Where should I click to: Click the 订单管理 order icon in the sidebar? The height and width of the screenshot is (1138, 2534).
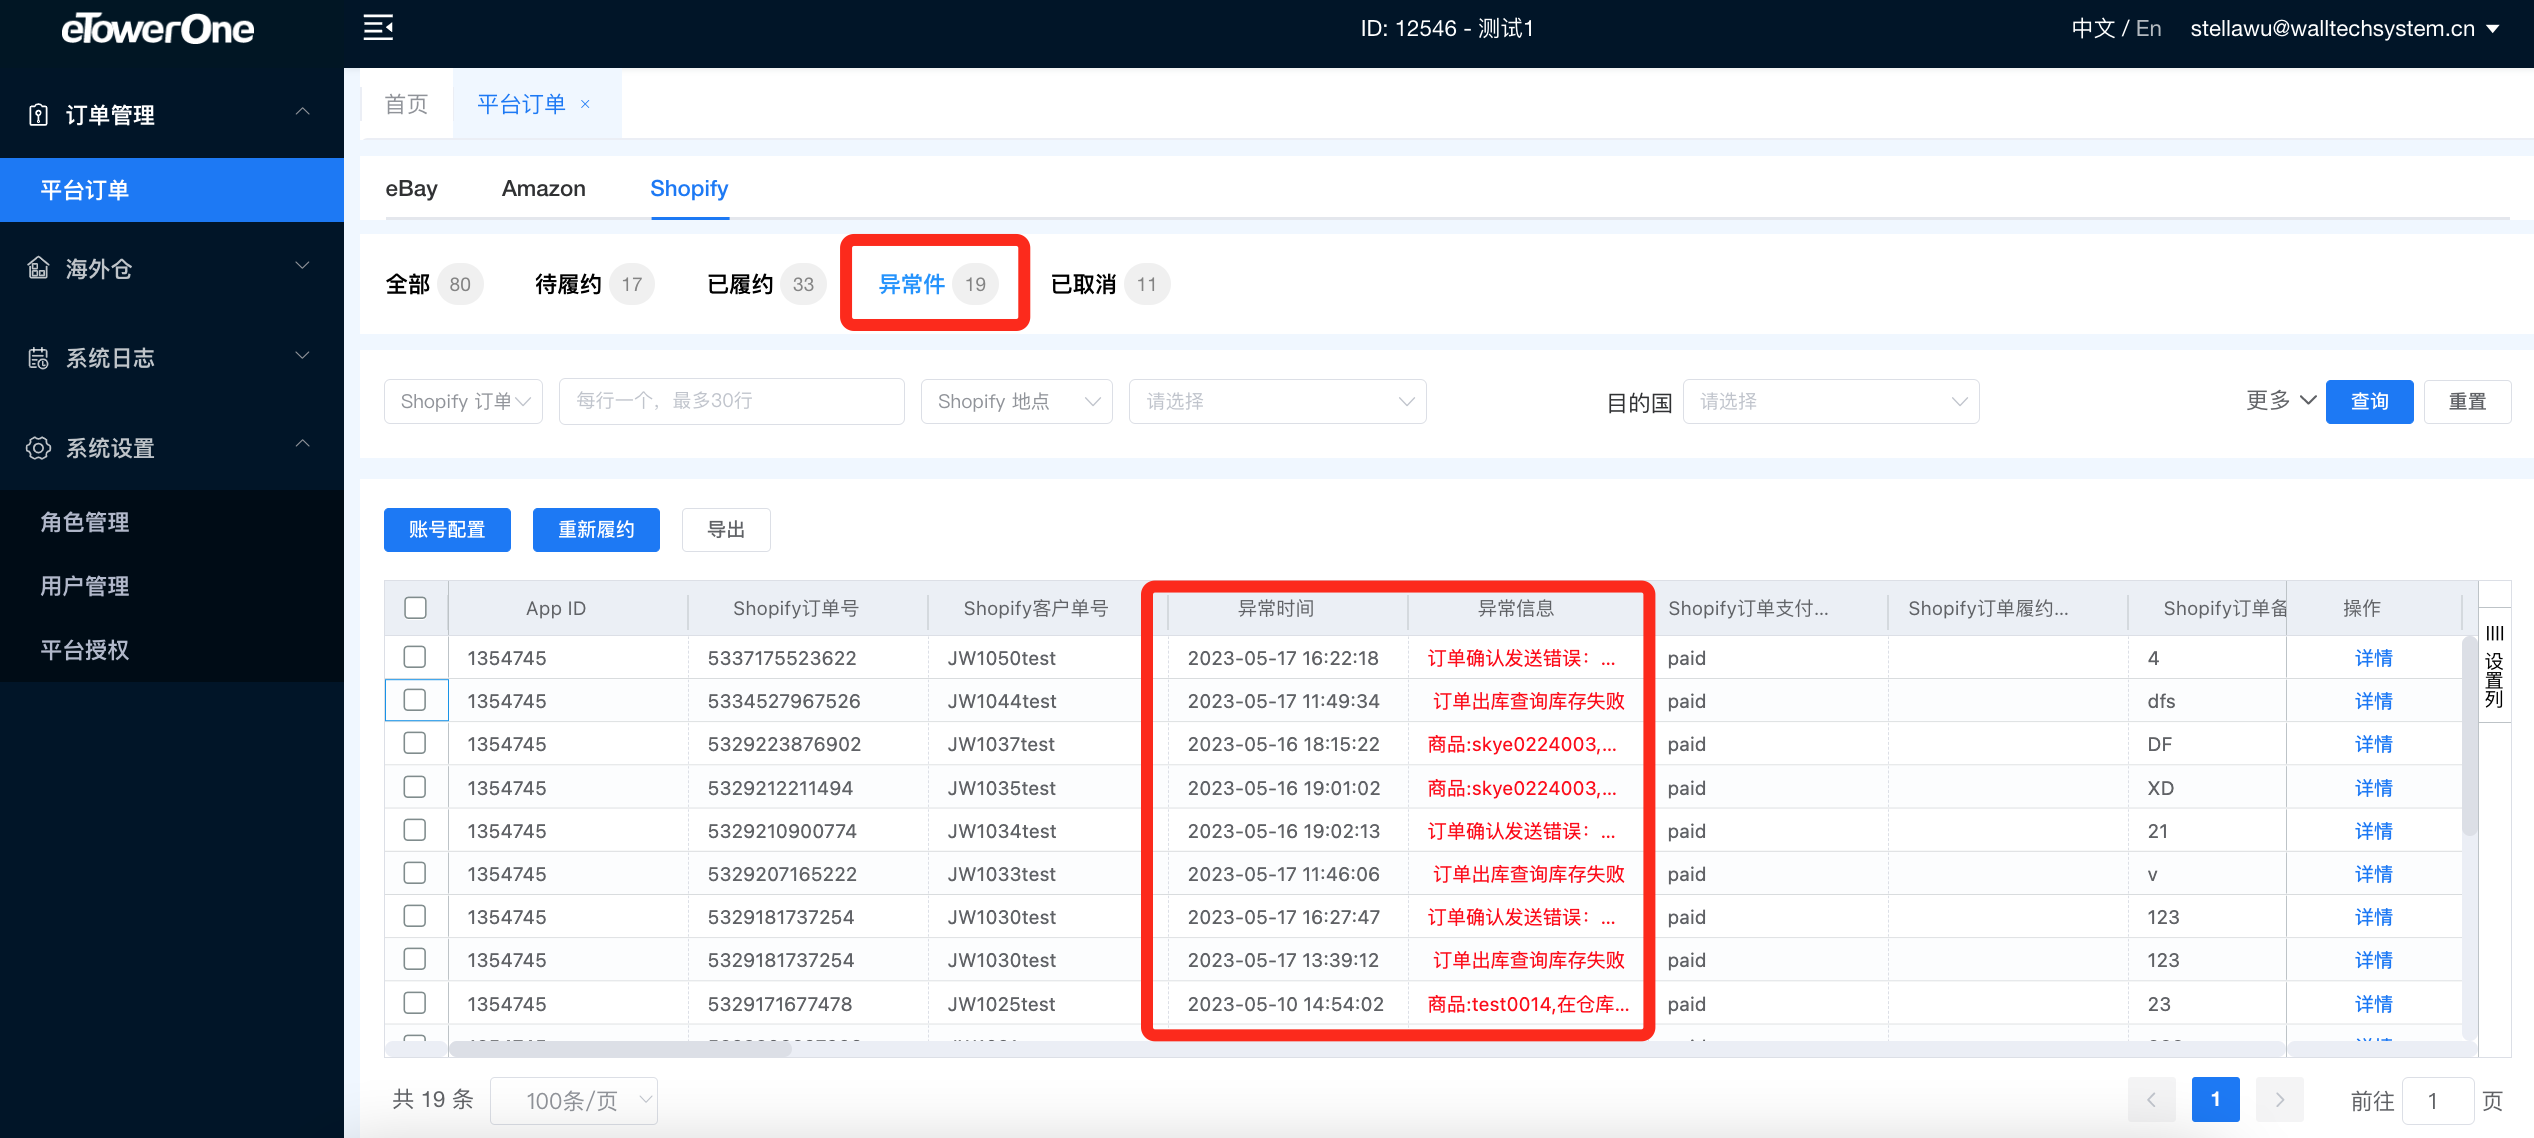click(38, 115)
